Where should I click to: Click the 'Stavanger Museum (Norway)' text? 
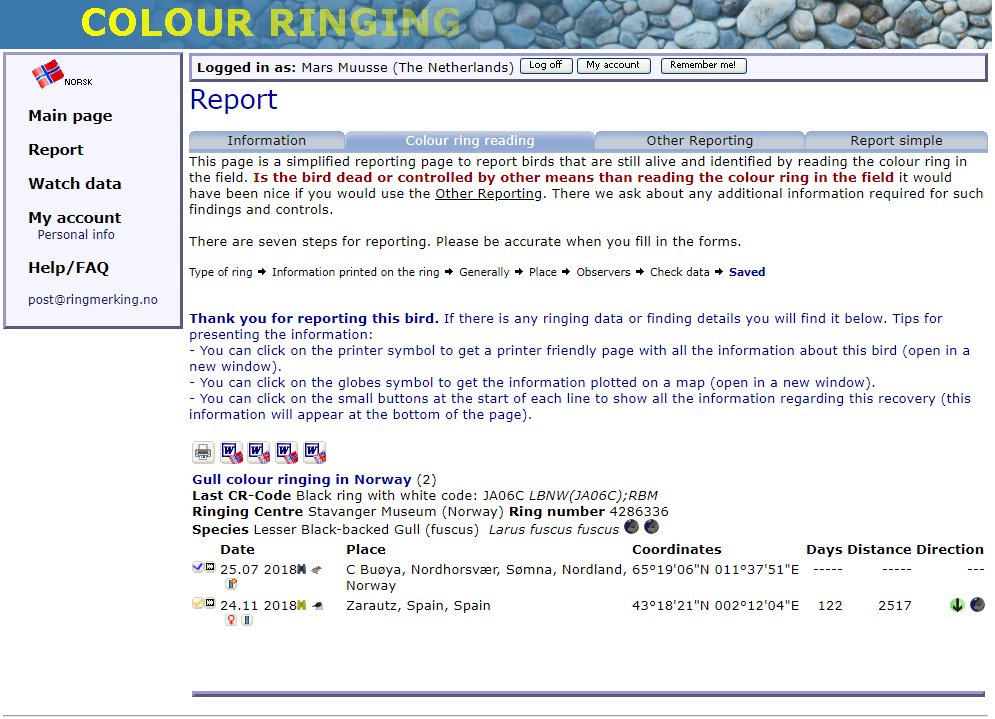[x=406, y=512]
